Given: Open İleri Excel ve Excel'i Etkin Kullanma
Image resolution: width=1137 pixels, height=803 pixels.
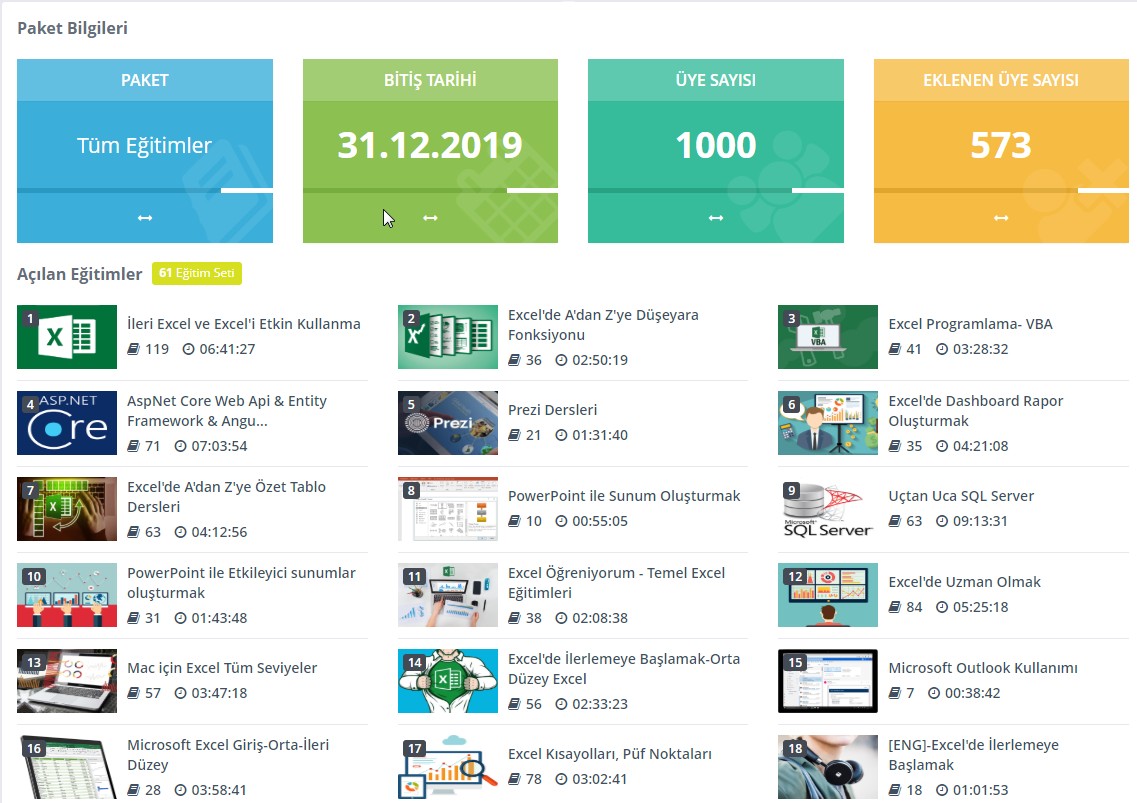Looking at the screenshot, I should [x=243, y=324].
